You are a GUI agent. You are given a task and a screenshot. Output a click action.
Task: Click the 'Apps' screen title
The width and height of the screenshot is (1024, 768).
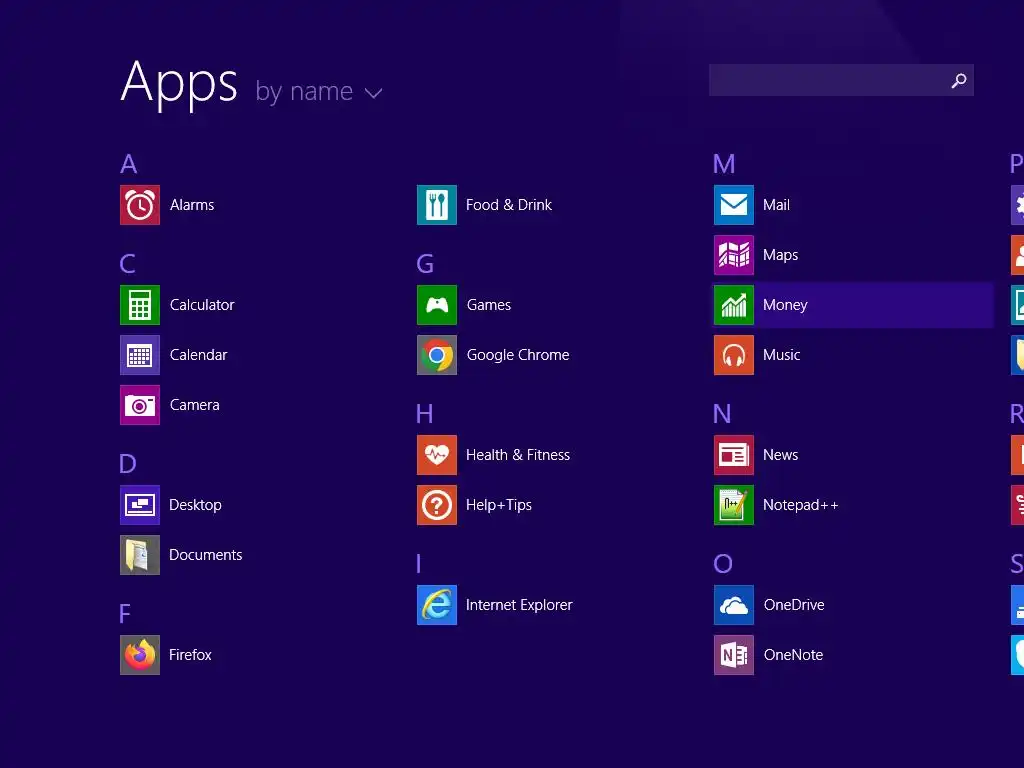(x=179, y=84)
